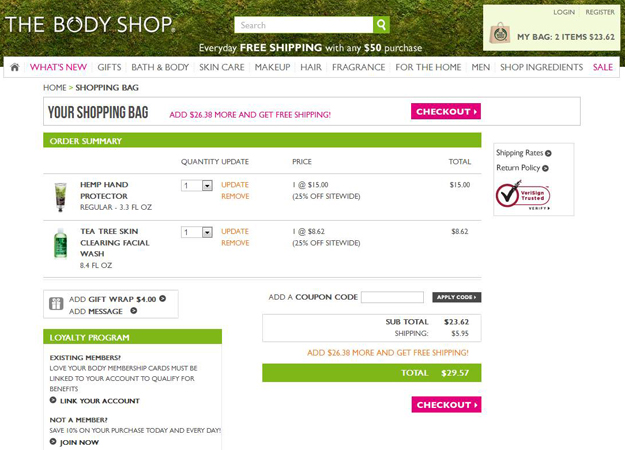Focus the Search input field
This screenshot has width=625, height=450.
tap(304, 25)
